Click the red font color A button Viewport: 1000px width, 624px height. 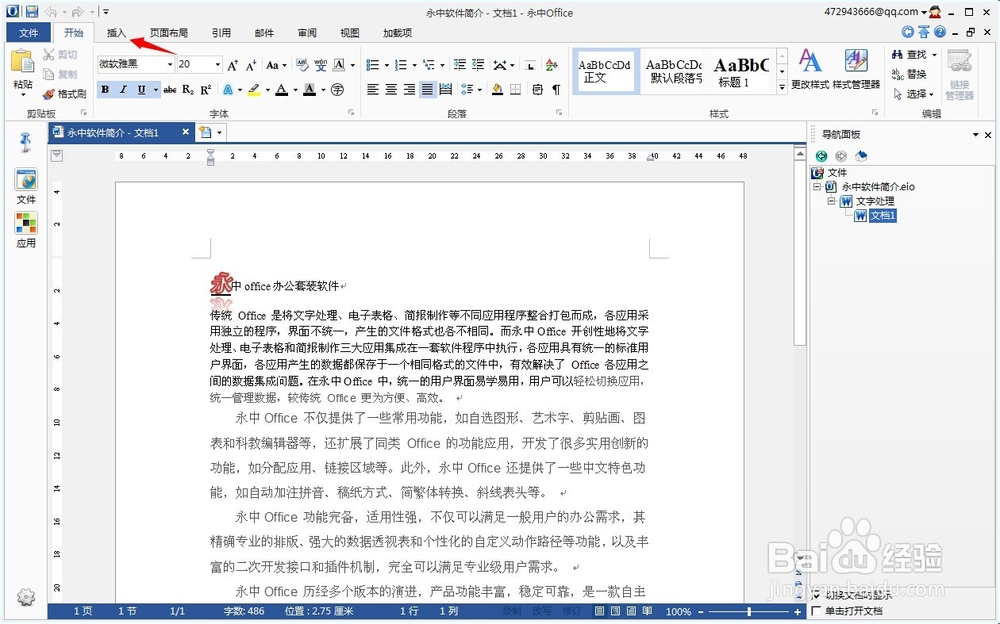pyautogui.click(x=281, y=90)
